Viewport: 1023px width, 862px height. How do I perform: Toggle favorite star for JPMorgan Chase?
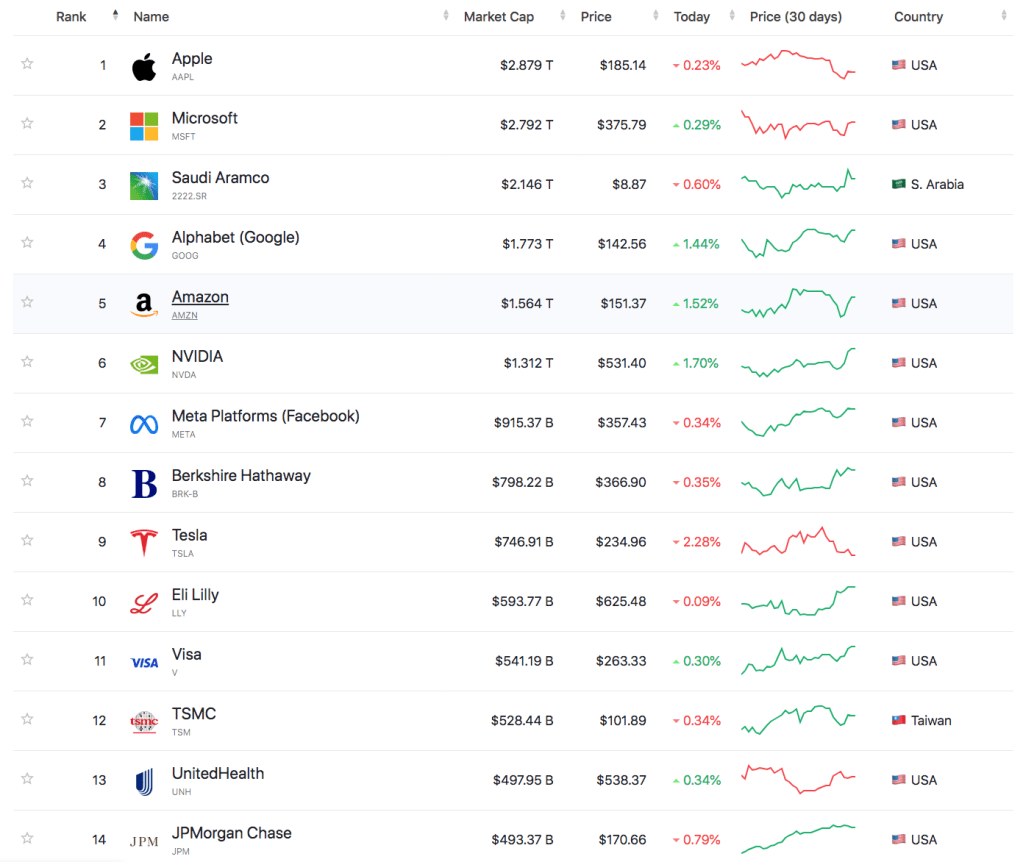point(27,838)
